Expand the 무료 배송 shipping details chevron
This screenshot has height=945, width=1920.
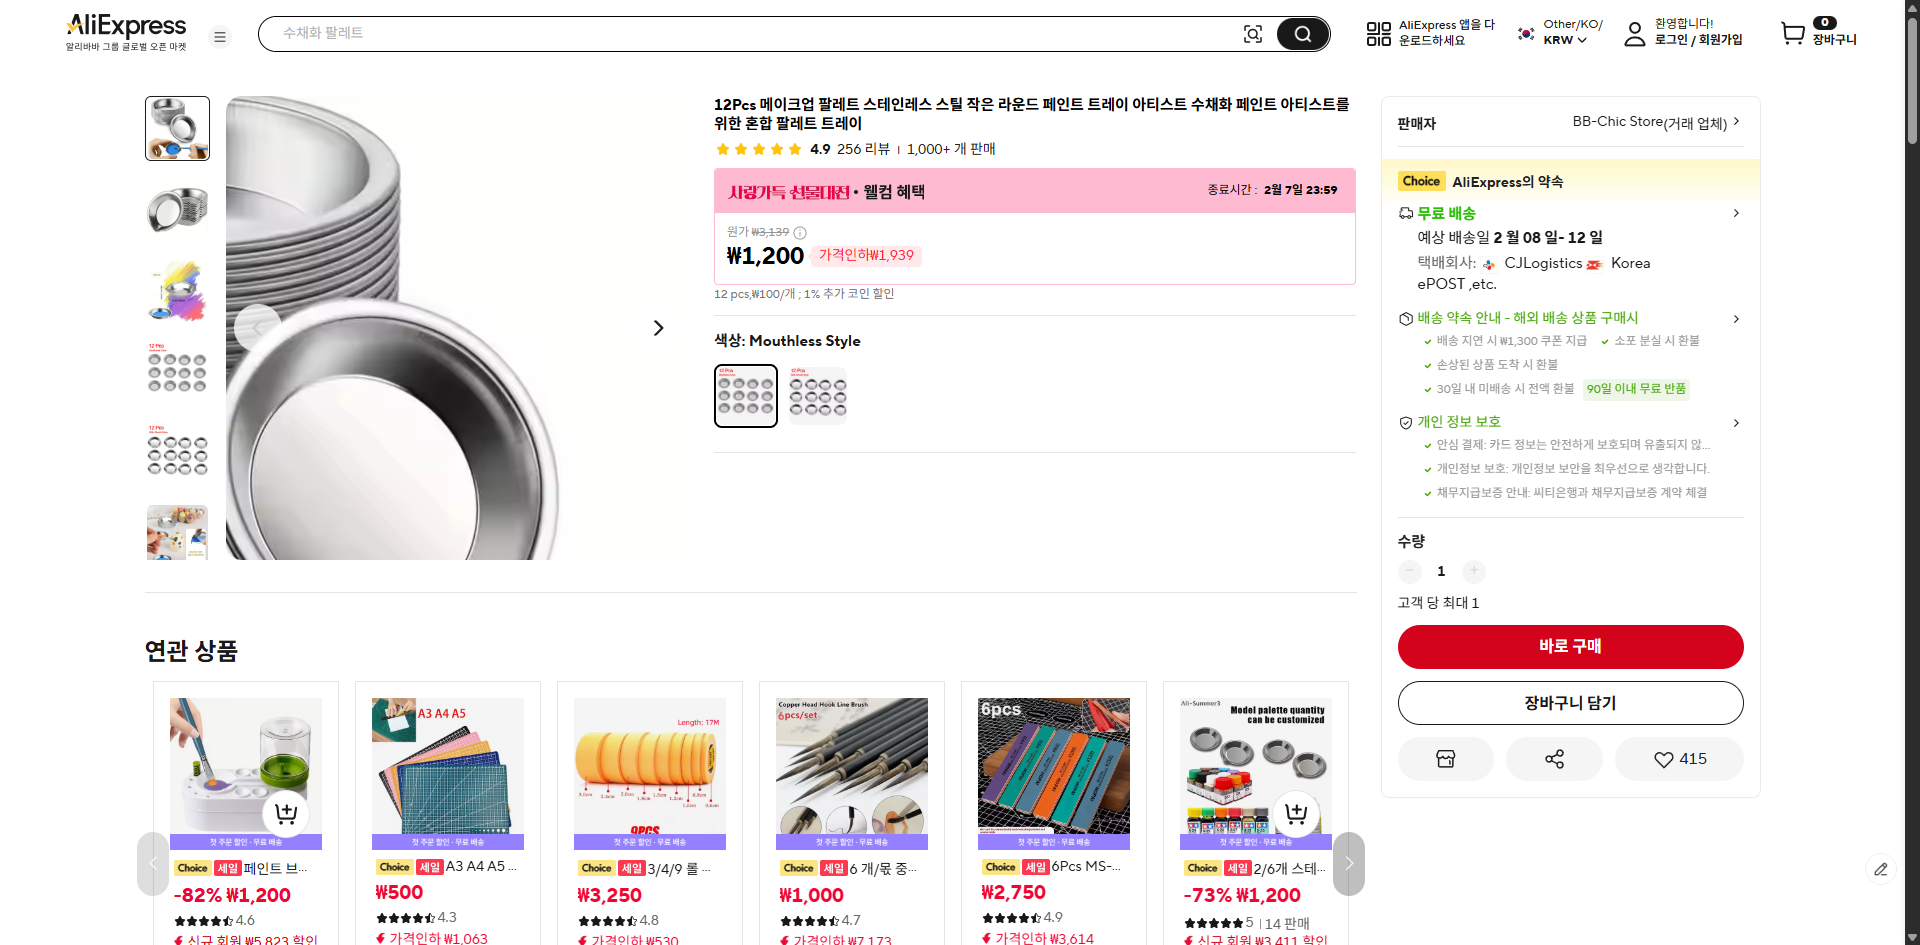point(1736,213)
